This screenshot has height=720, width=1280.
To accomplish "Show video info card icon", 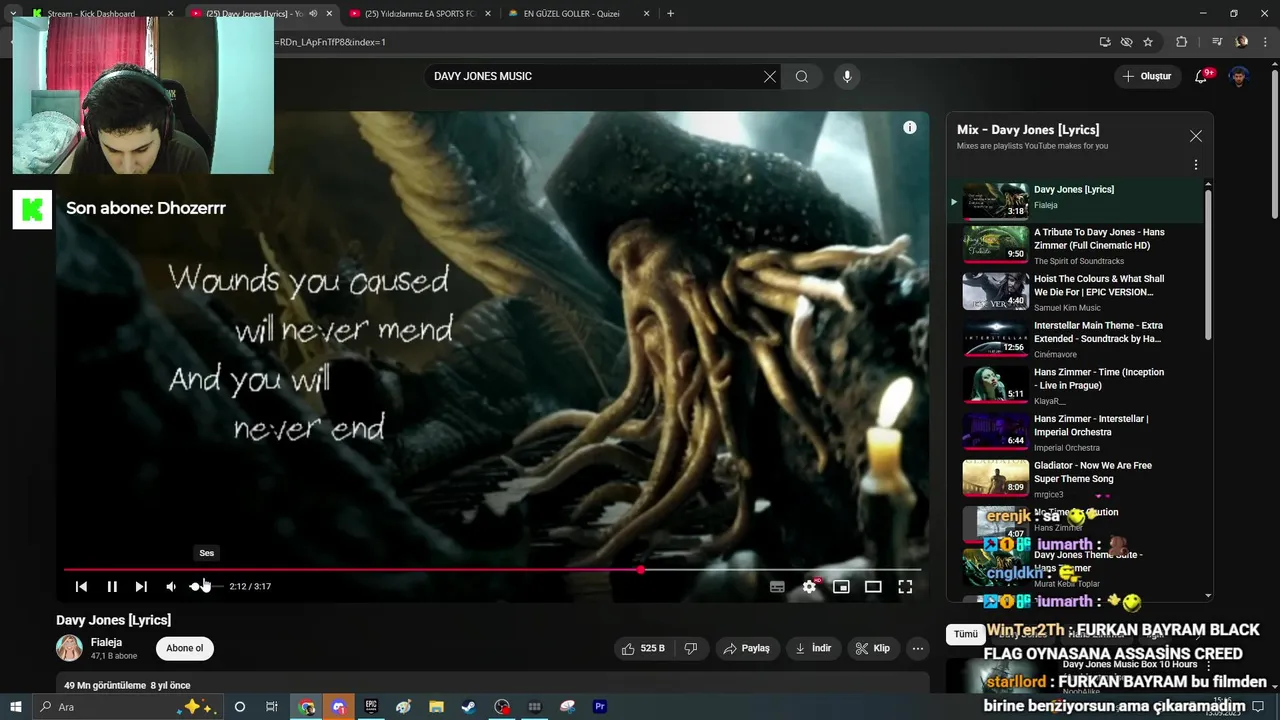I will [x=910, y=127].
